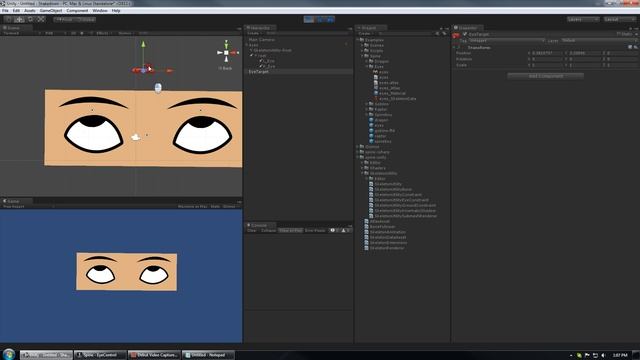Click the green Y-axis arrow of move gizmo
Image resolution: width=640 pixels, height=360 pixels.
coord(143,44)
